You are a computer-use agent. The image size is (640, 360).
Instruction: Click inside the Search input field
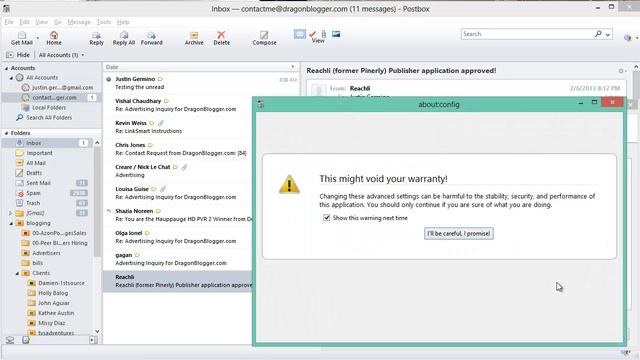pos(527,34)
